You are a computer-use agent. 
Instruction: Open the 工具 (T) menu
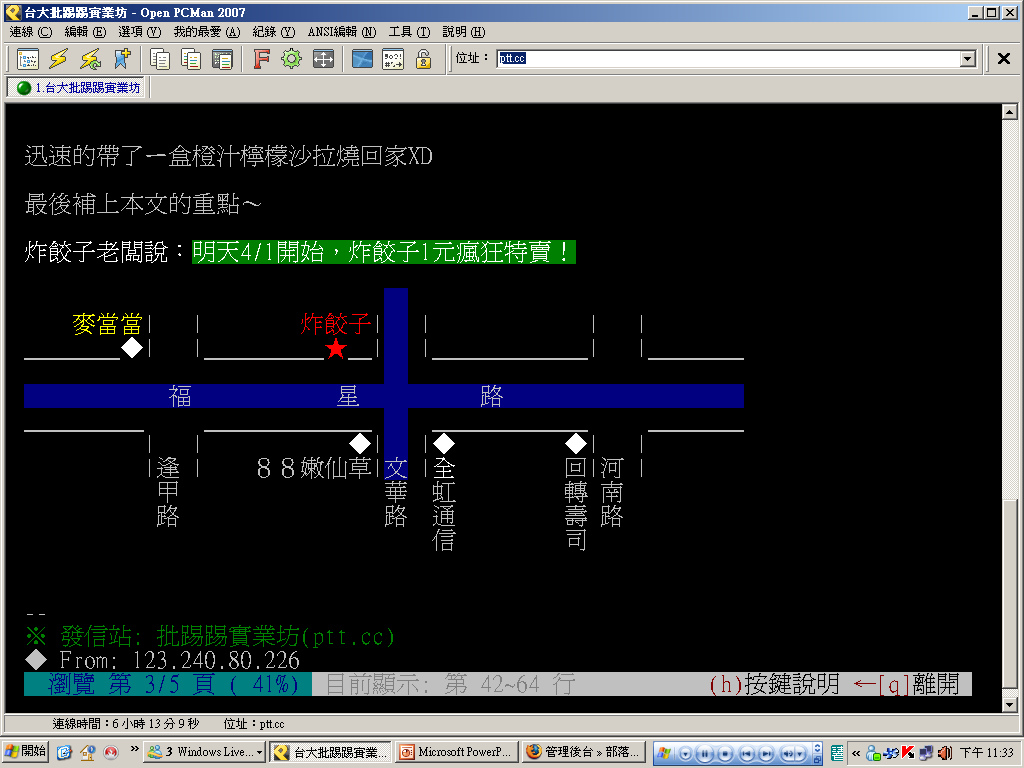(x=409, y=31)
